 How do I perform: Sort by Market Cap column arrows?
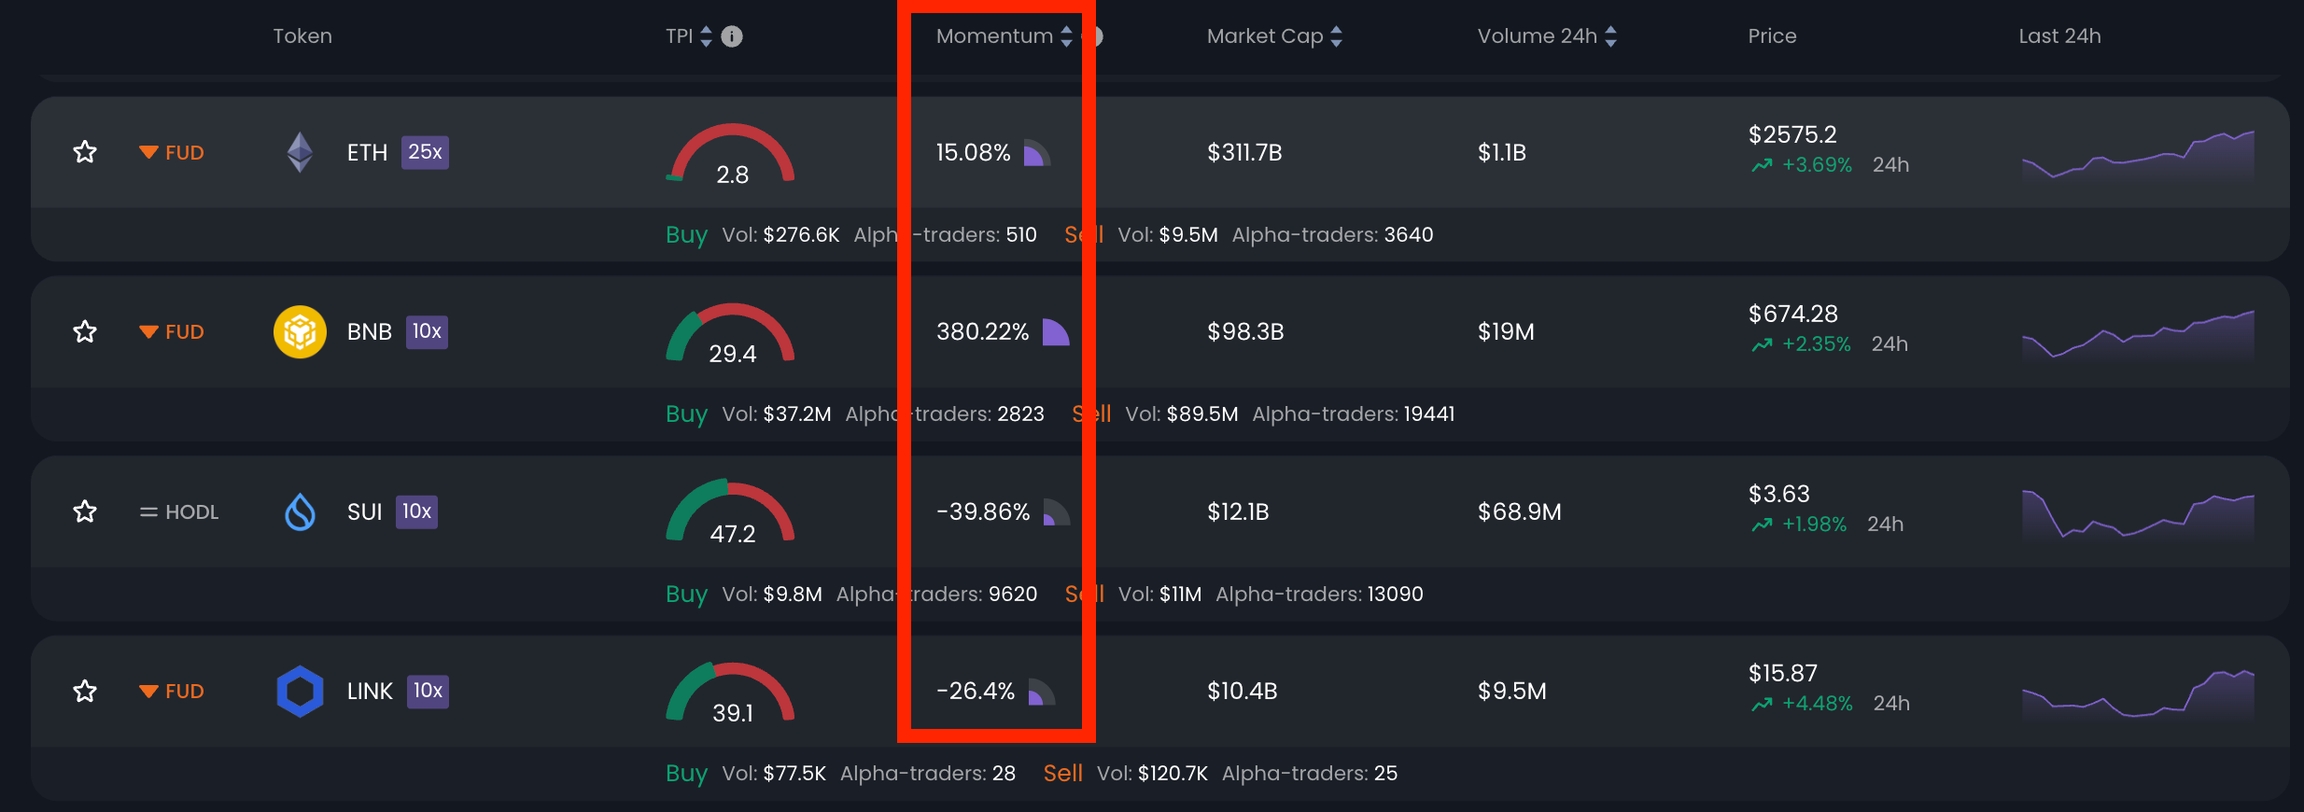coord(1337,37)
